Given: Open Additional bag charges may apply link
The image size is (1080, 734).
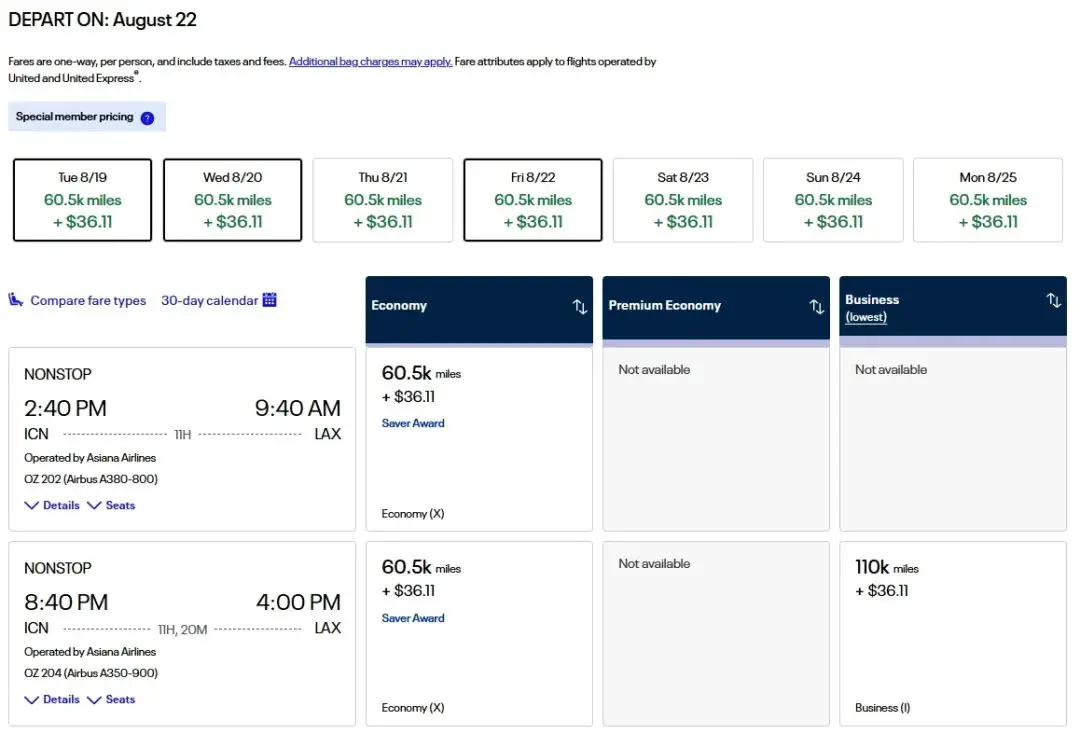Looking at the screenshot, I should pyautogui.click(x=370, y=62).
